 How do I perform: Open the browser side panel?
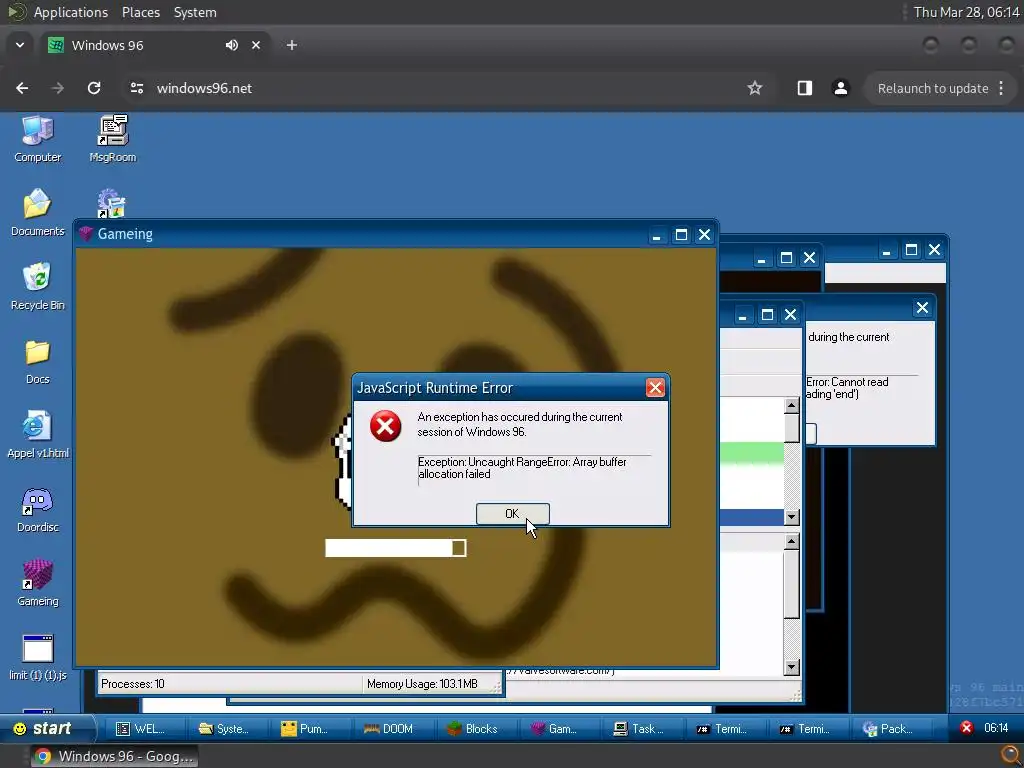click(805, 88)
